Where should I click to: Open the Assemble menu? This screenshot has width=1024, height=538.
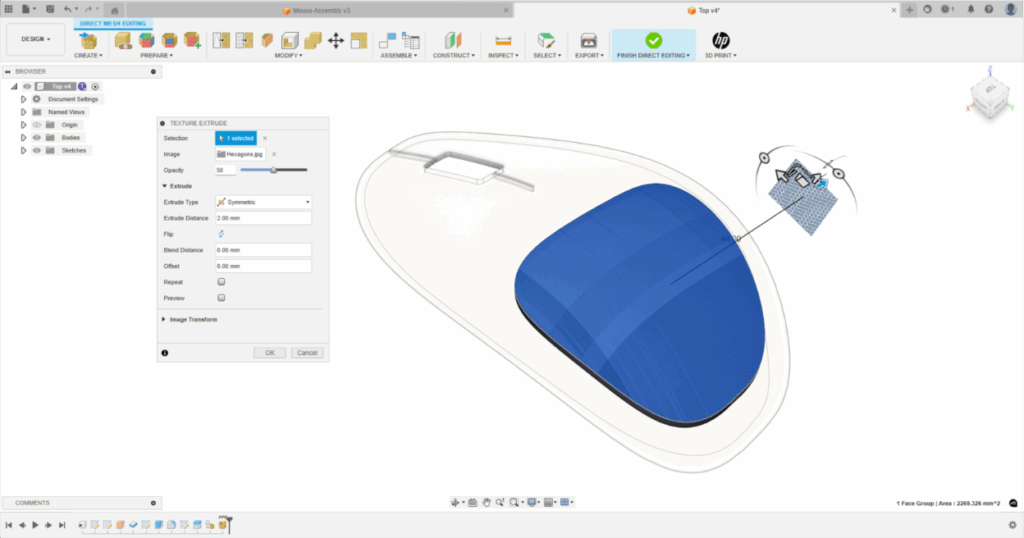click(x=398, y=55)
